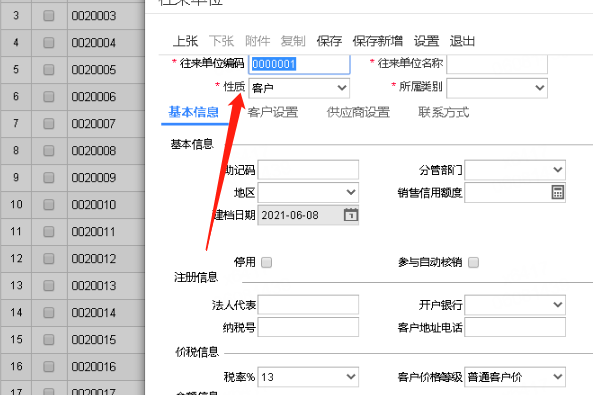593x395 pixels.
Task: Click the 客户地址电话 input field
Action: 515,327
